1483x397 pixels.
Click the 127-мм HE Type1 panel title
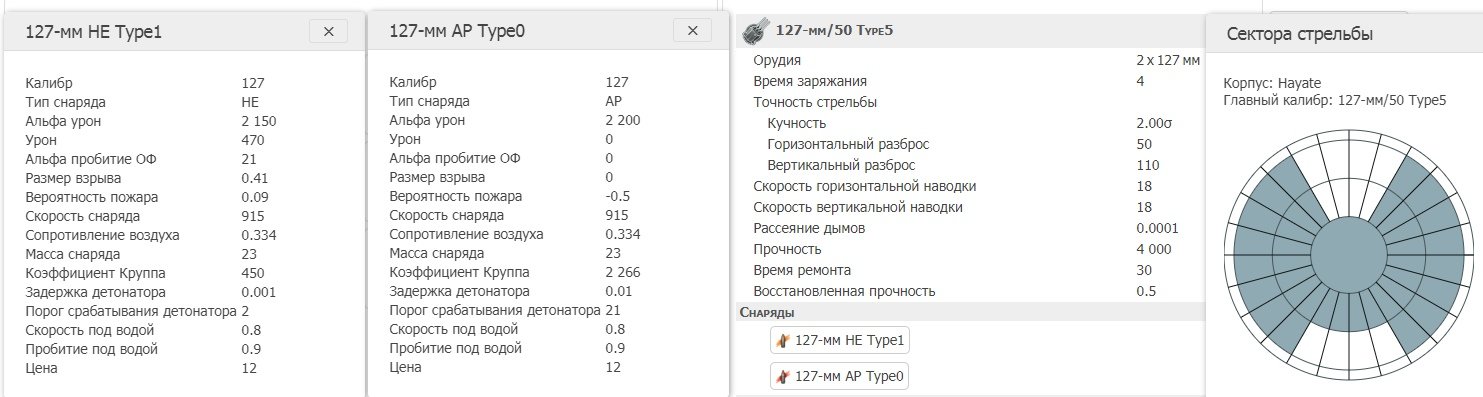[93, 33]
